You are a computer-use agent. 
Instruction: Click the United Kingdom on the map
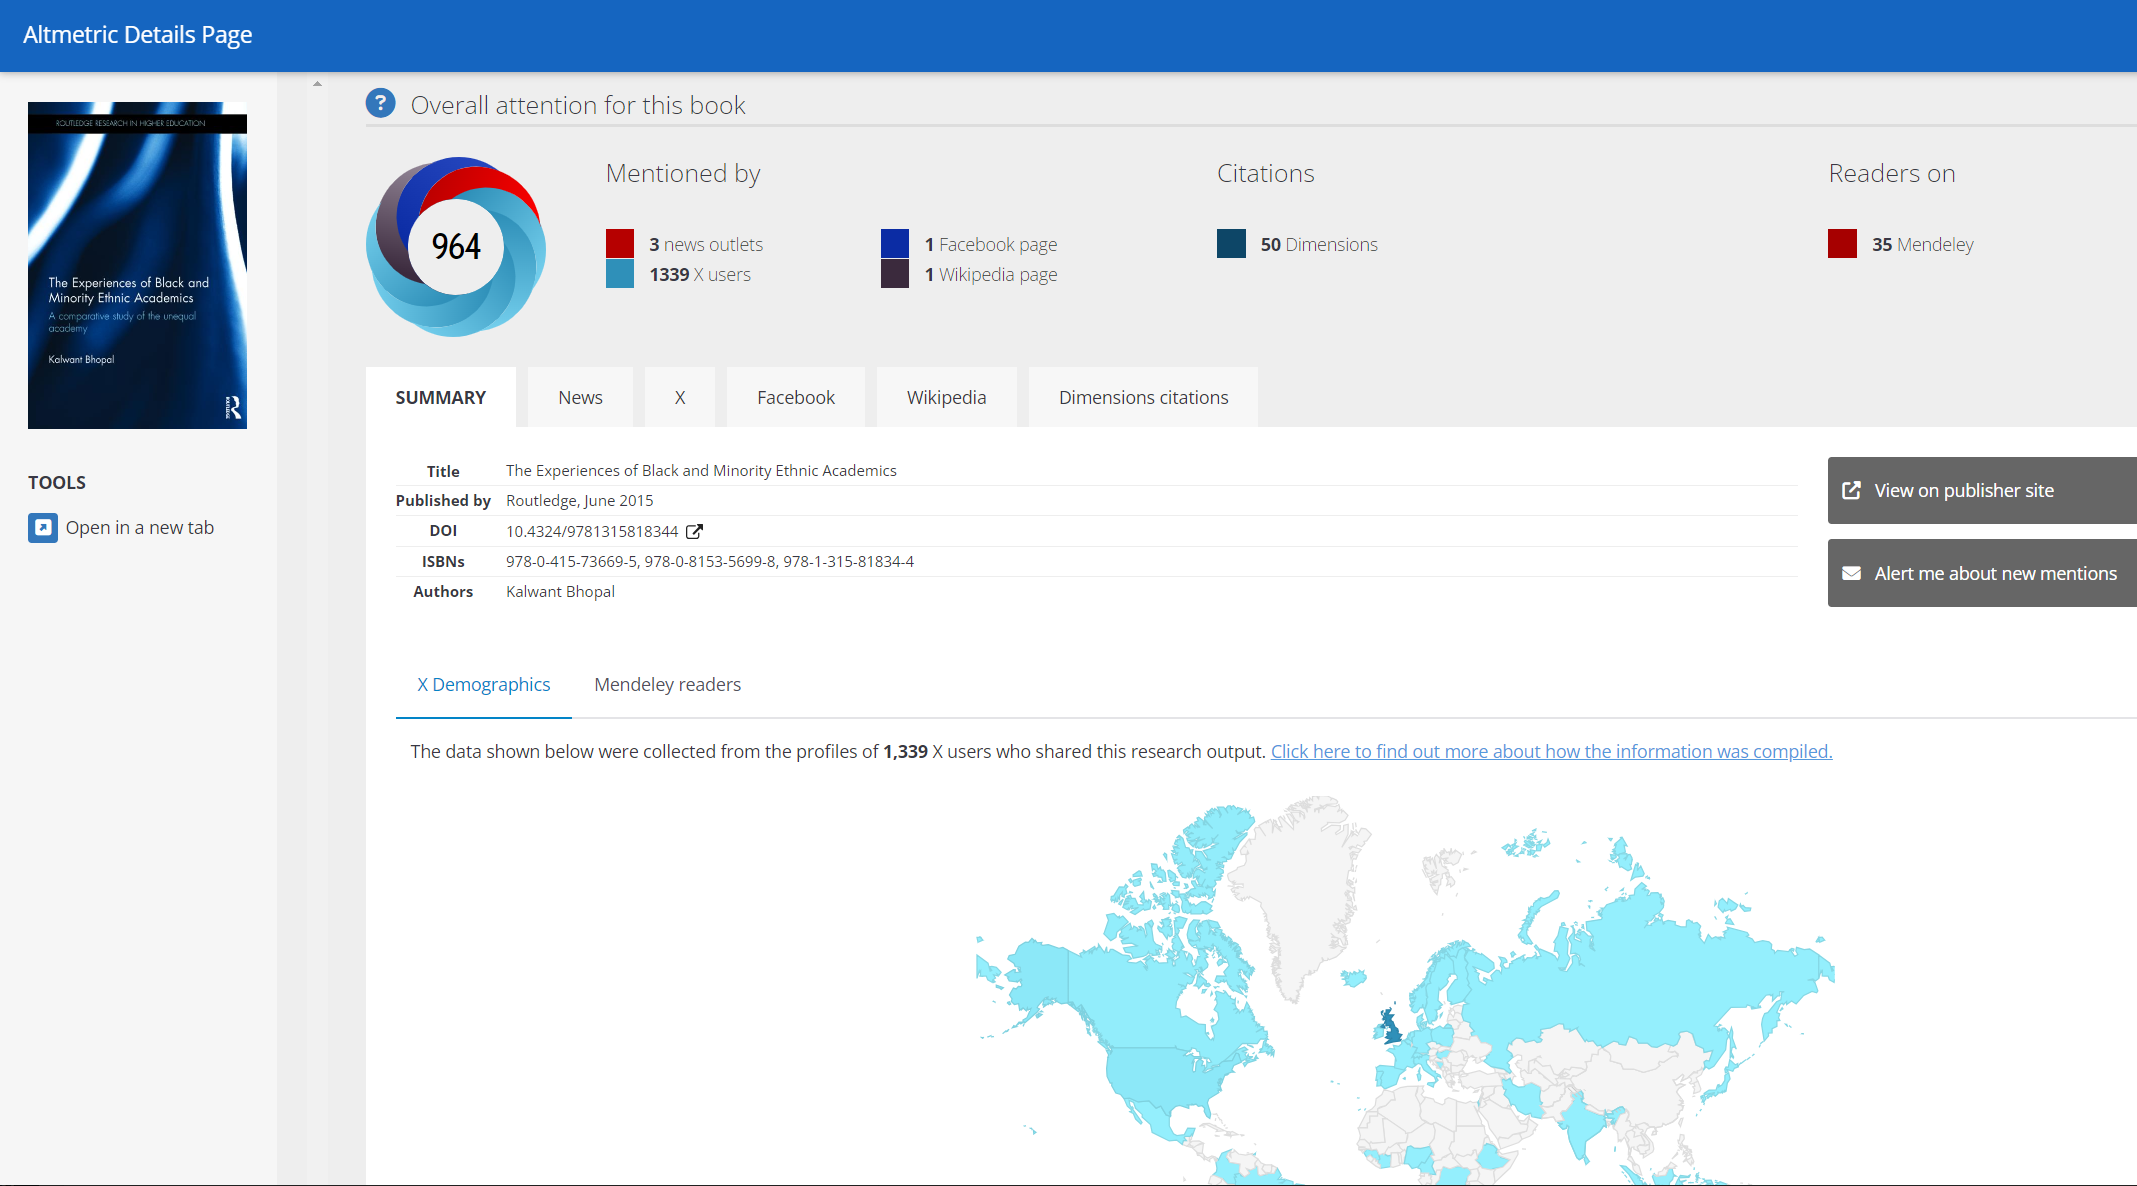pos(1392,1030)
